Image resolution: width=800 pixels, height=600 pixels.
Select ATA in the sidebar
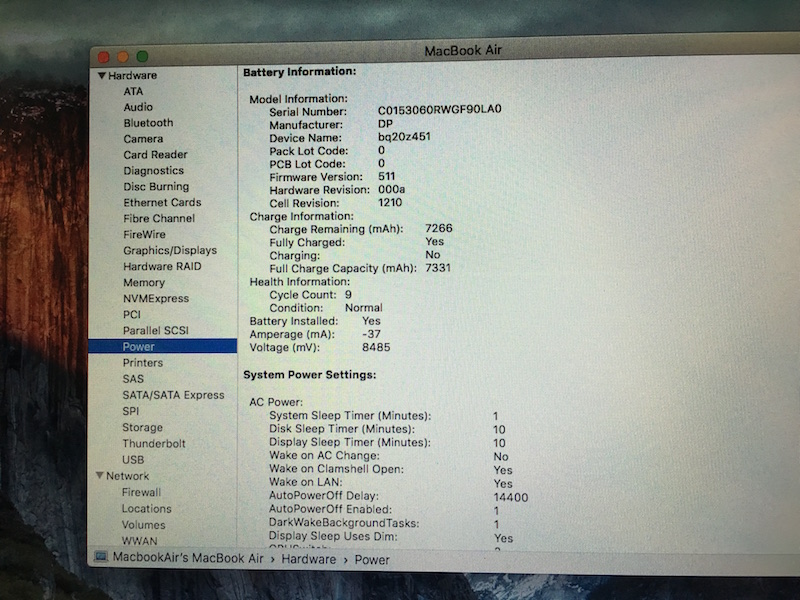tap(133, 91)
